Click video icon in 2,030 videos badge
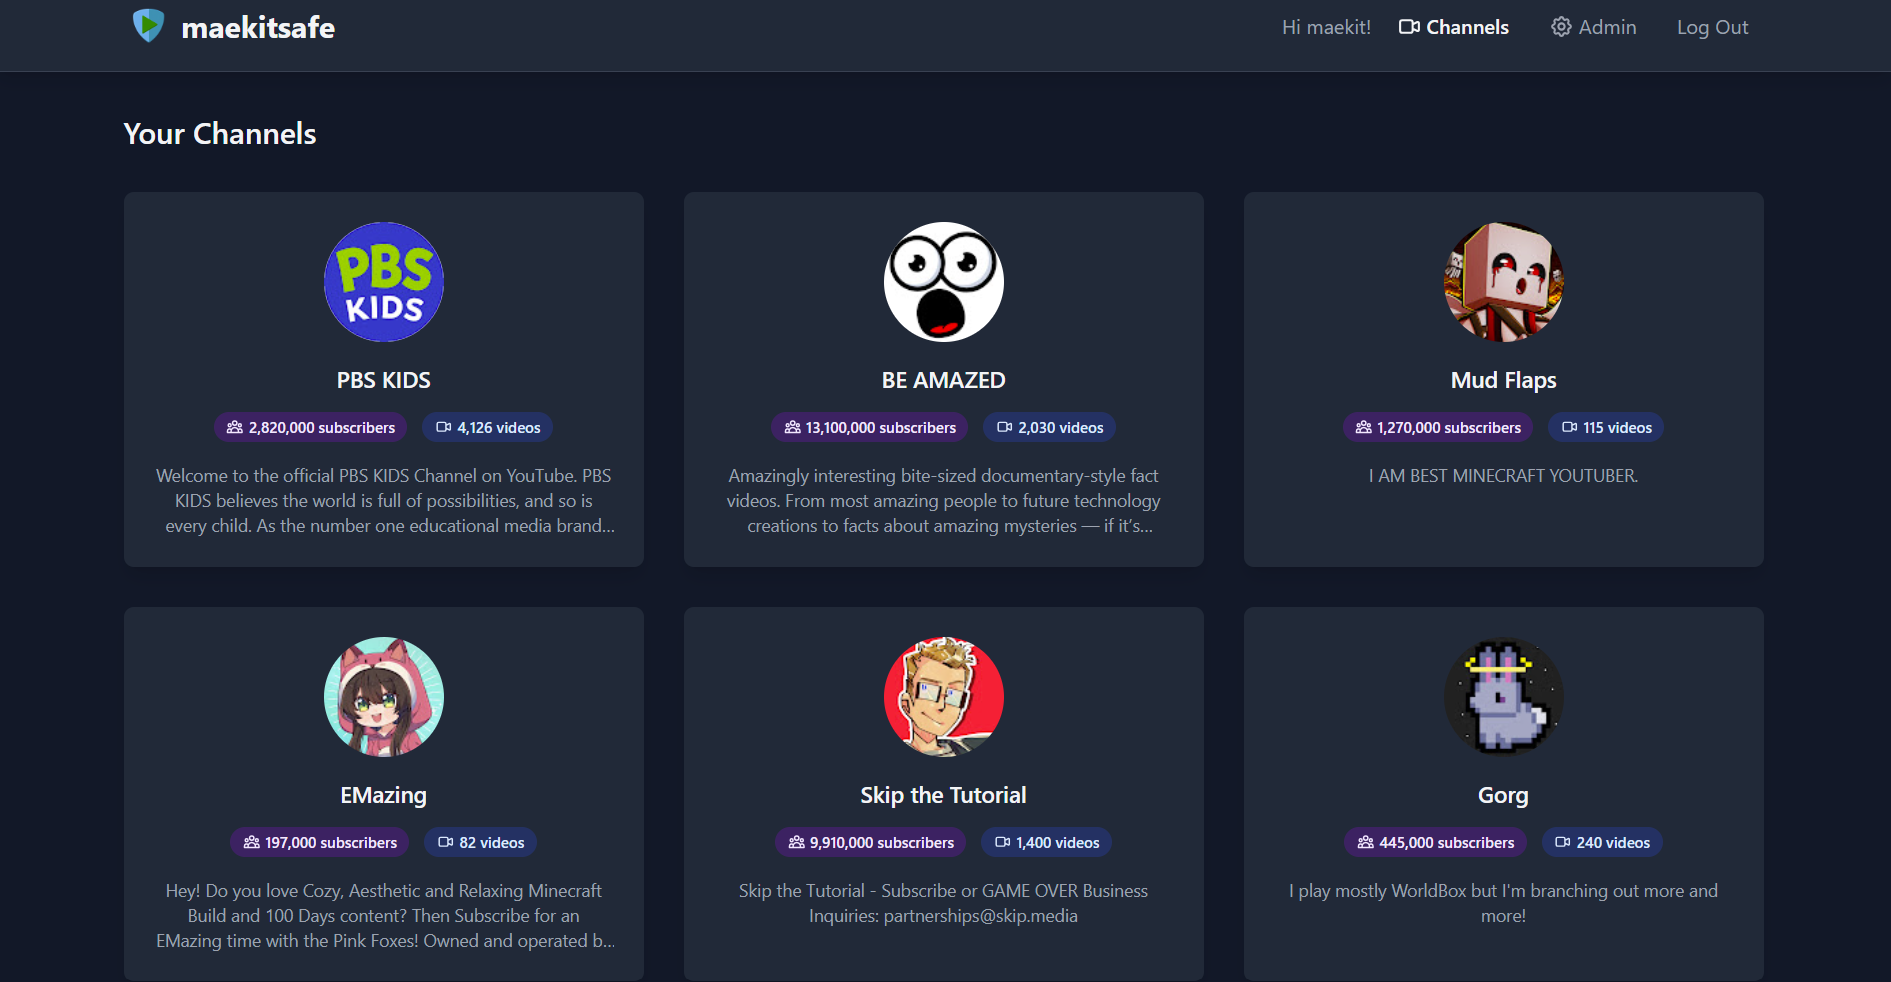The image size is (1891, 982). (x=1005, y=427)
